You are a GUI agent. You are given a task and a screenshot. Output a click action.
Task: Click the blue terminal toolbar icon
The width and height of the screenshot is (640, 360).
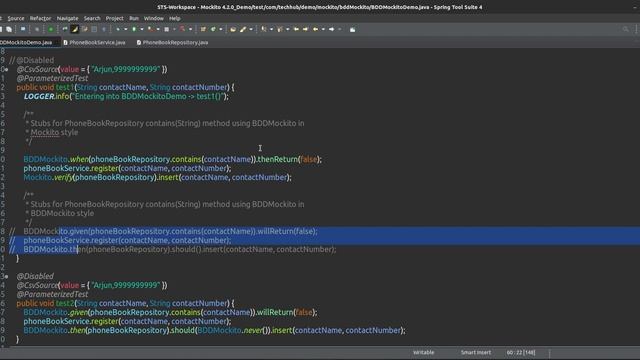[x=23, y=29]
